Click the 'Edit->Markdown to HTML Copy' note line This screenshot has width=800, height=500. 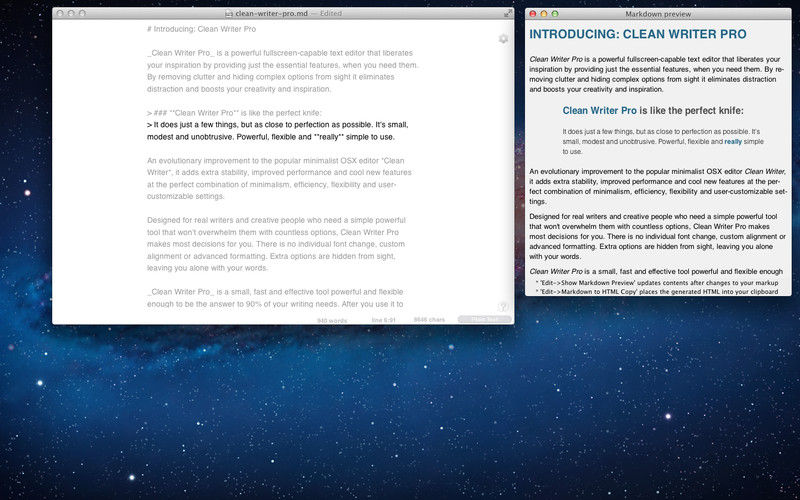[x=657, y=292]
